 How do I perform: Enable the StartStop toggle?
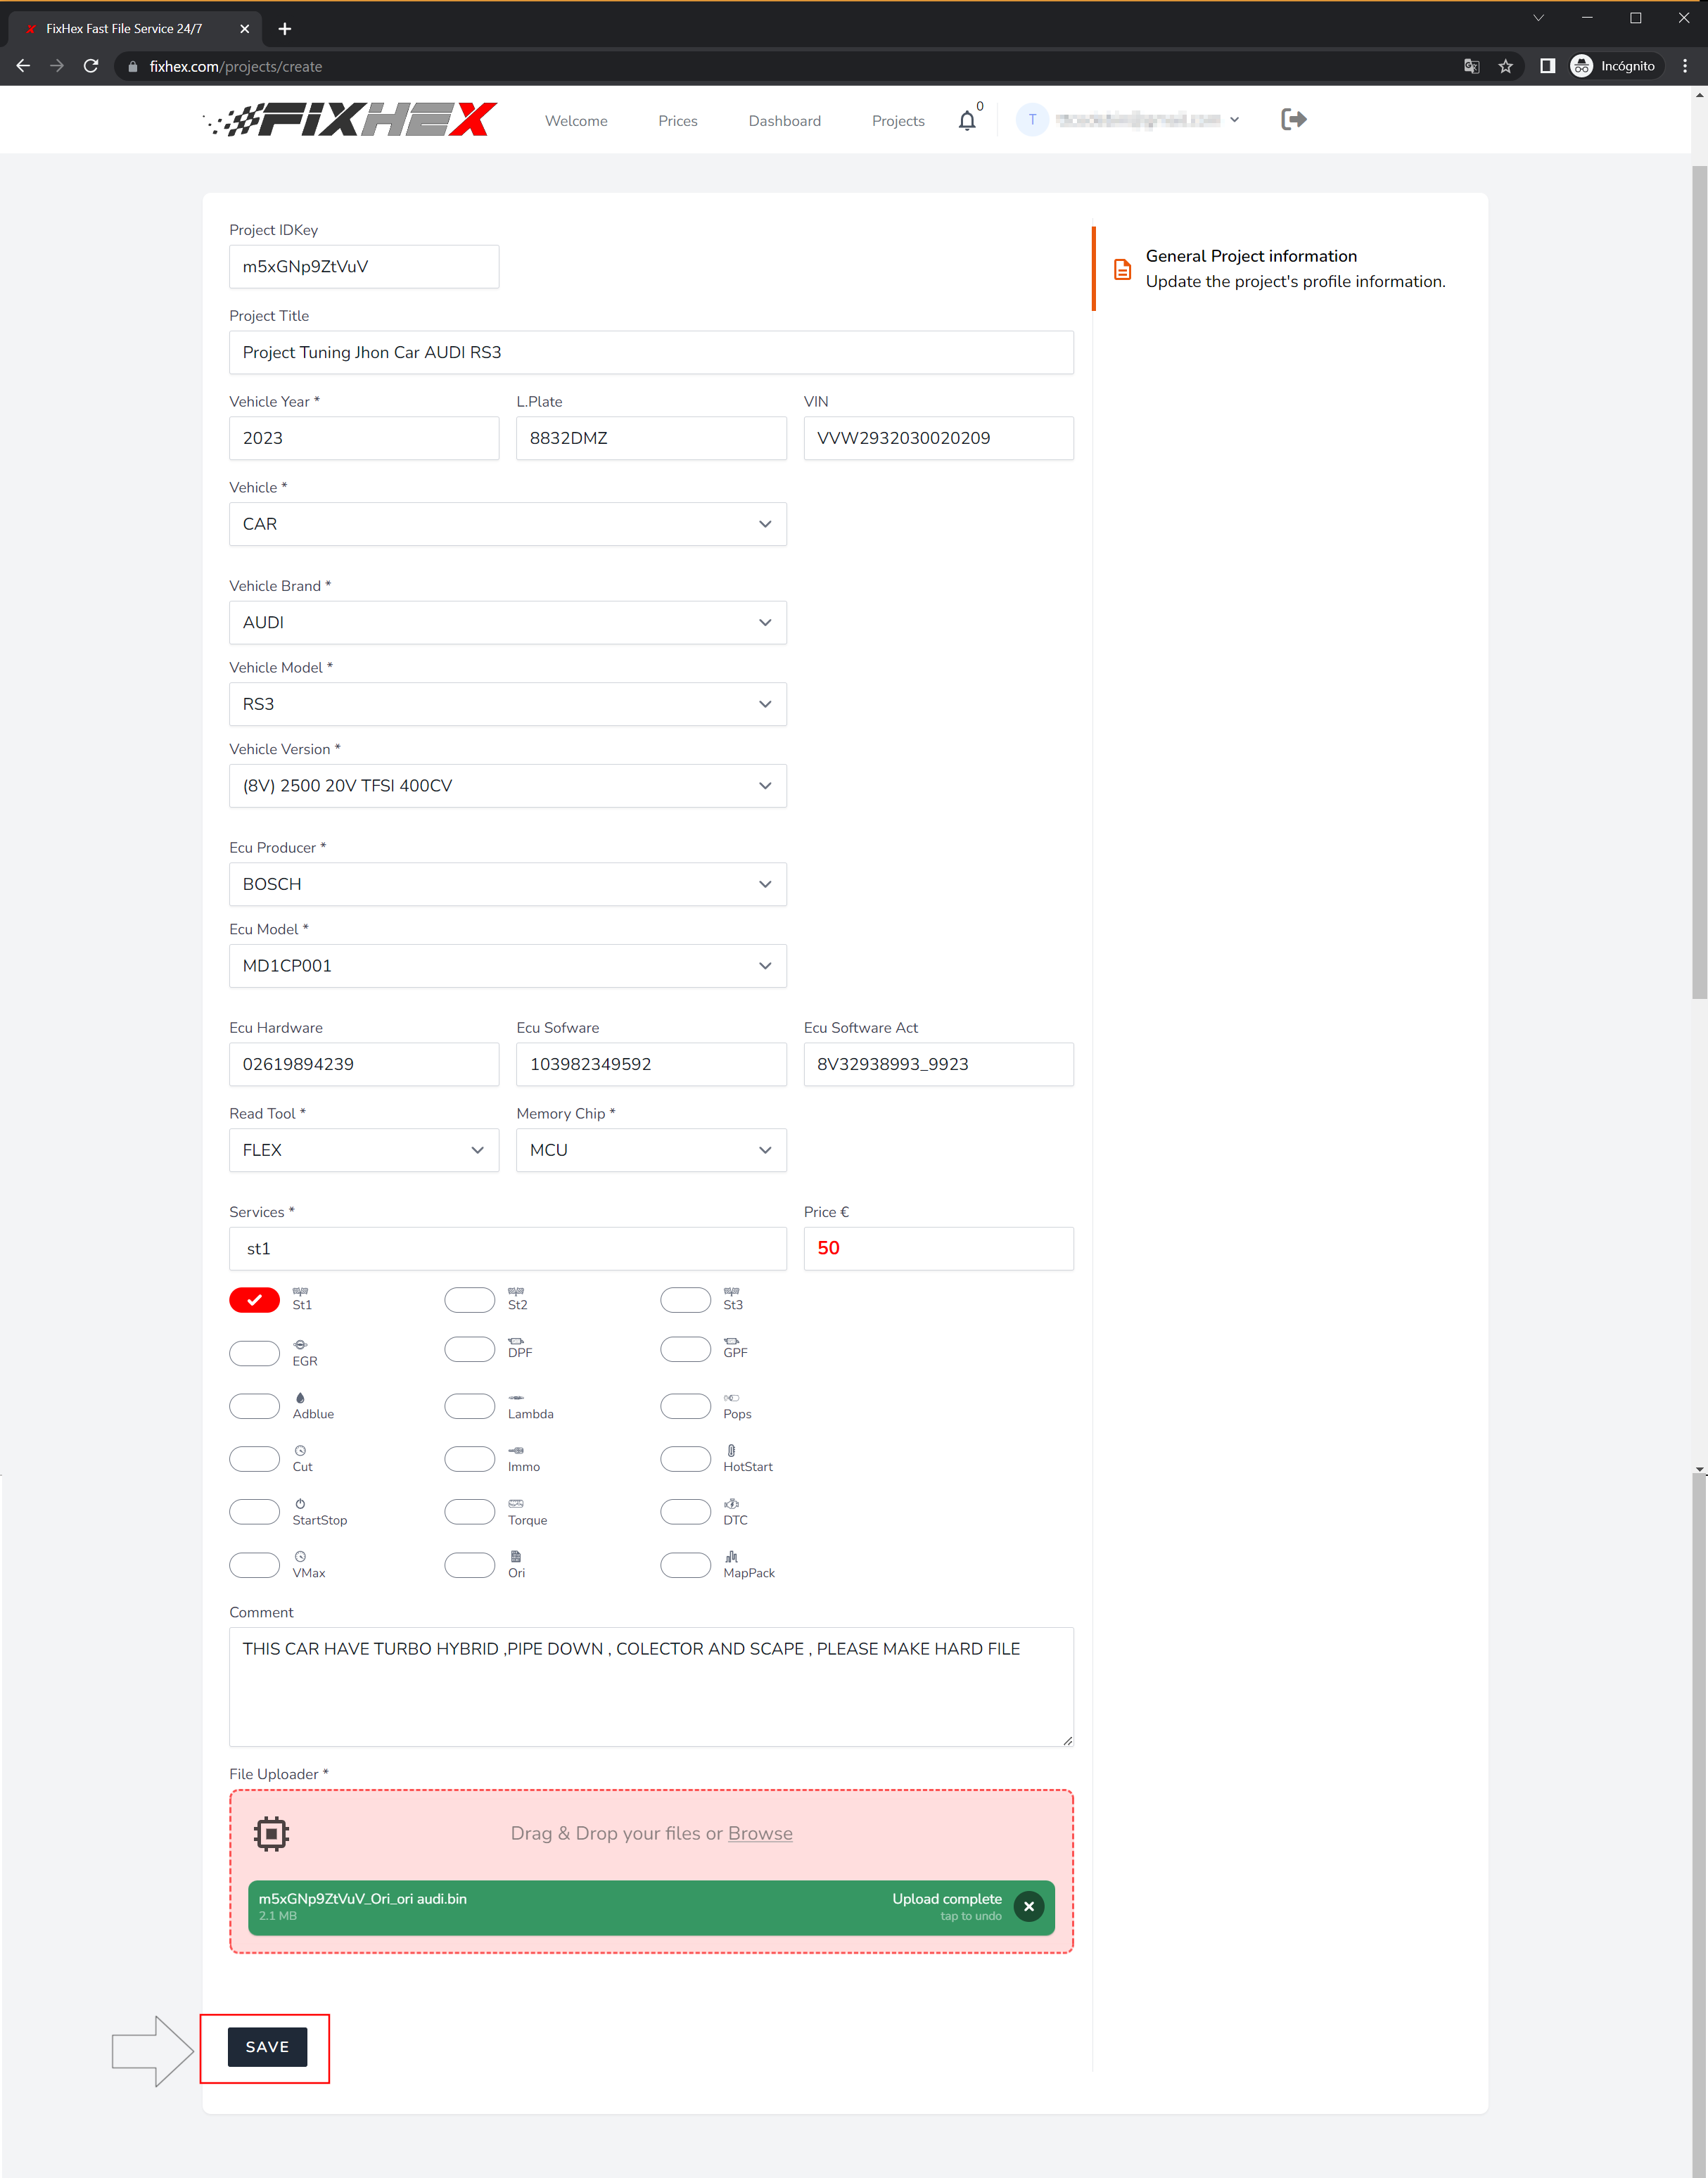click(254, 1512)
